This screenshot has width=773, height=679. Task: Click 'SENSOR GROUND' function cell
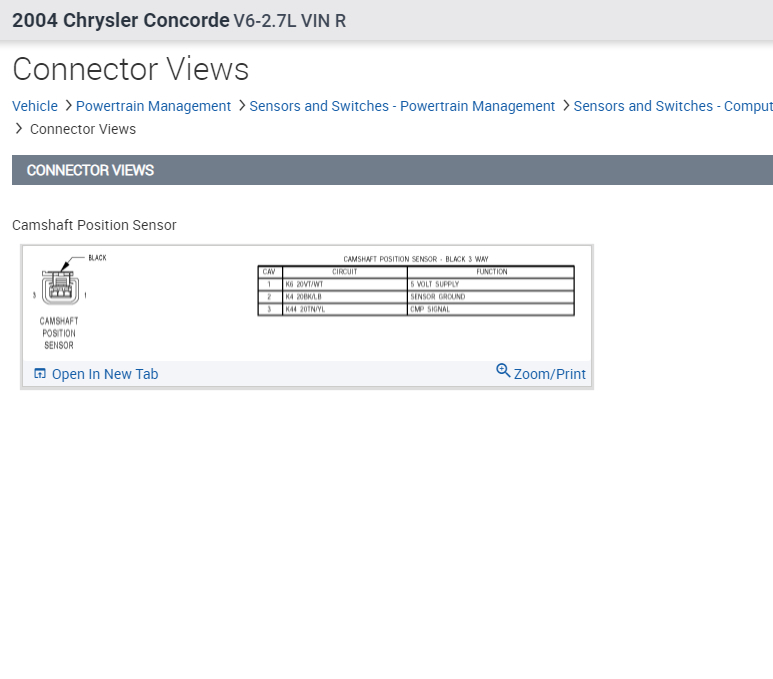tap(491, 297)
